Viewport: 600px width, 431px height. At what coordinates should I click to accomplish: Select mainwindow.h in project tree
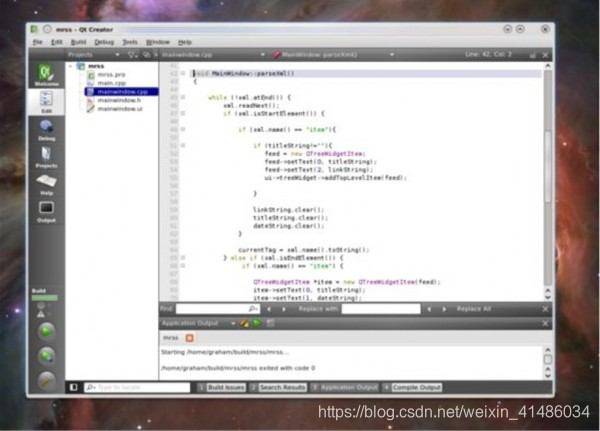(x=119, y=100)
